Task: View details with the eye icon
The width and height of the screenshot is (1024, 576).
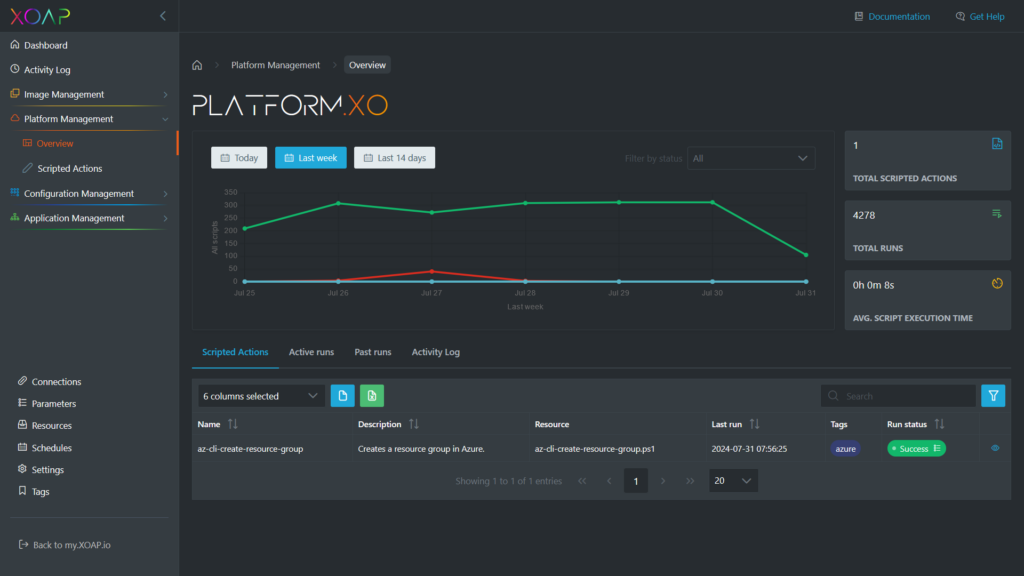Action: 995,449
